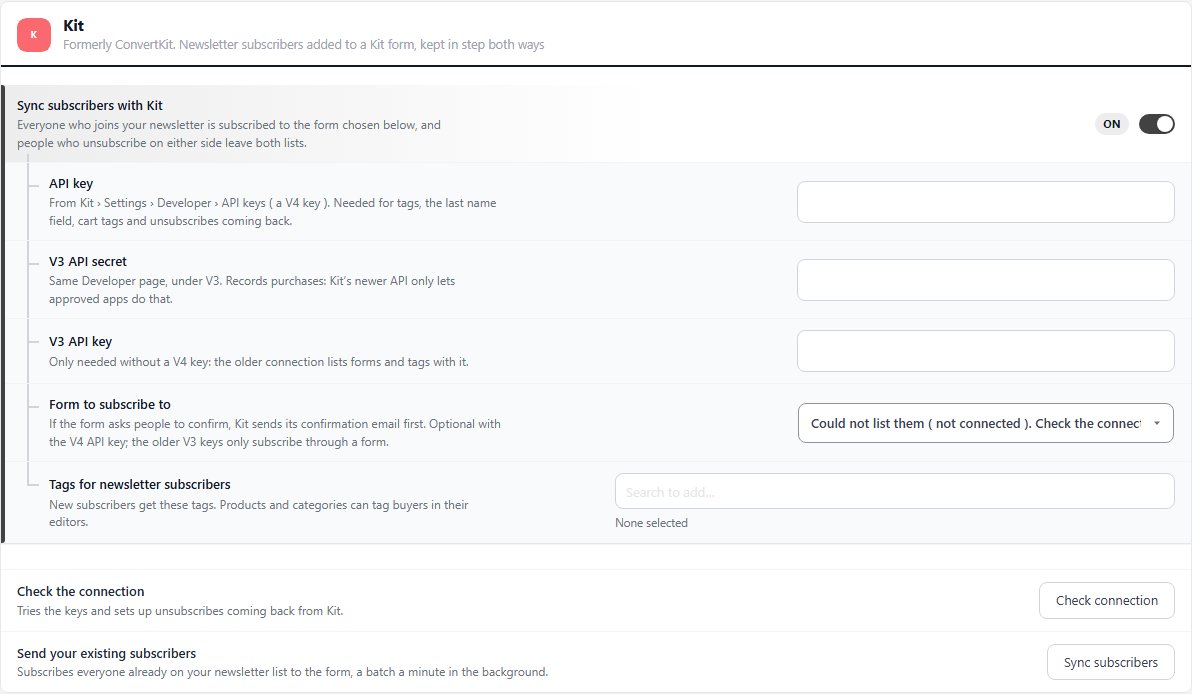The height and width of the screenshot is (694, 1192).
Task: Click the red Kit logo icon
Action: tap(33, 35)
